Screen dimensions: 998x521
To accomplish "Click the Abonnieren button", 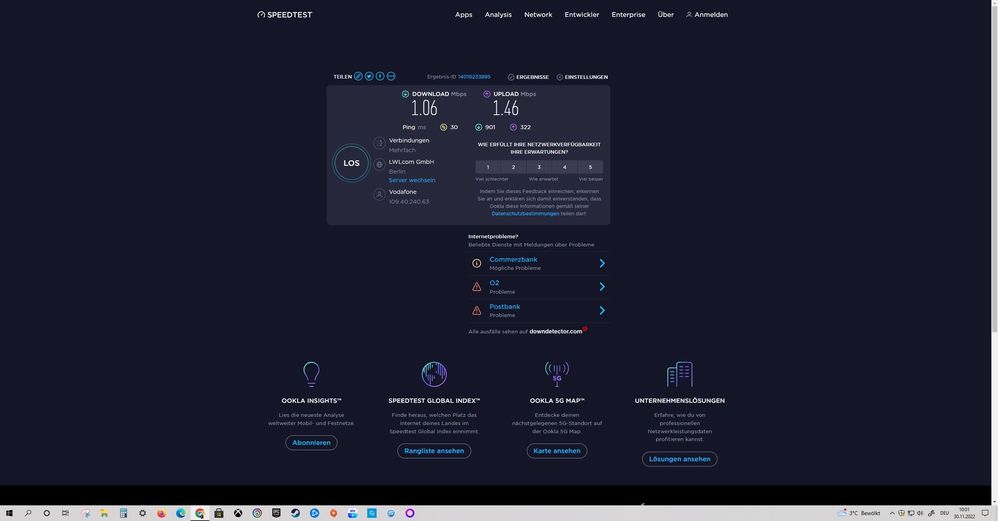I will [311, 443].
